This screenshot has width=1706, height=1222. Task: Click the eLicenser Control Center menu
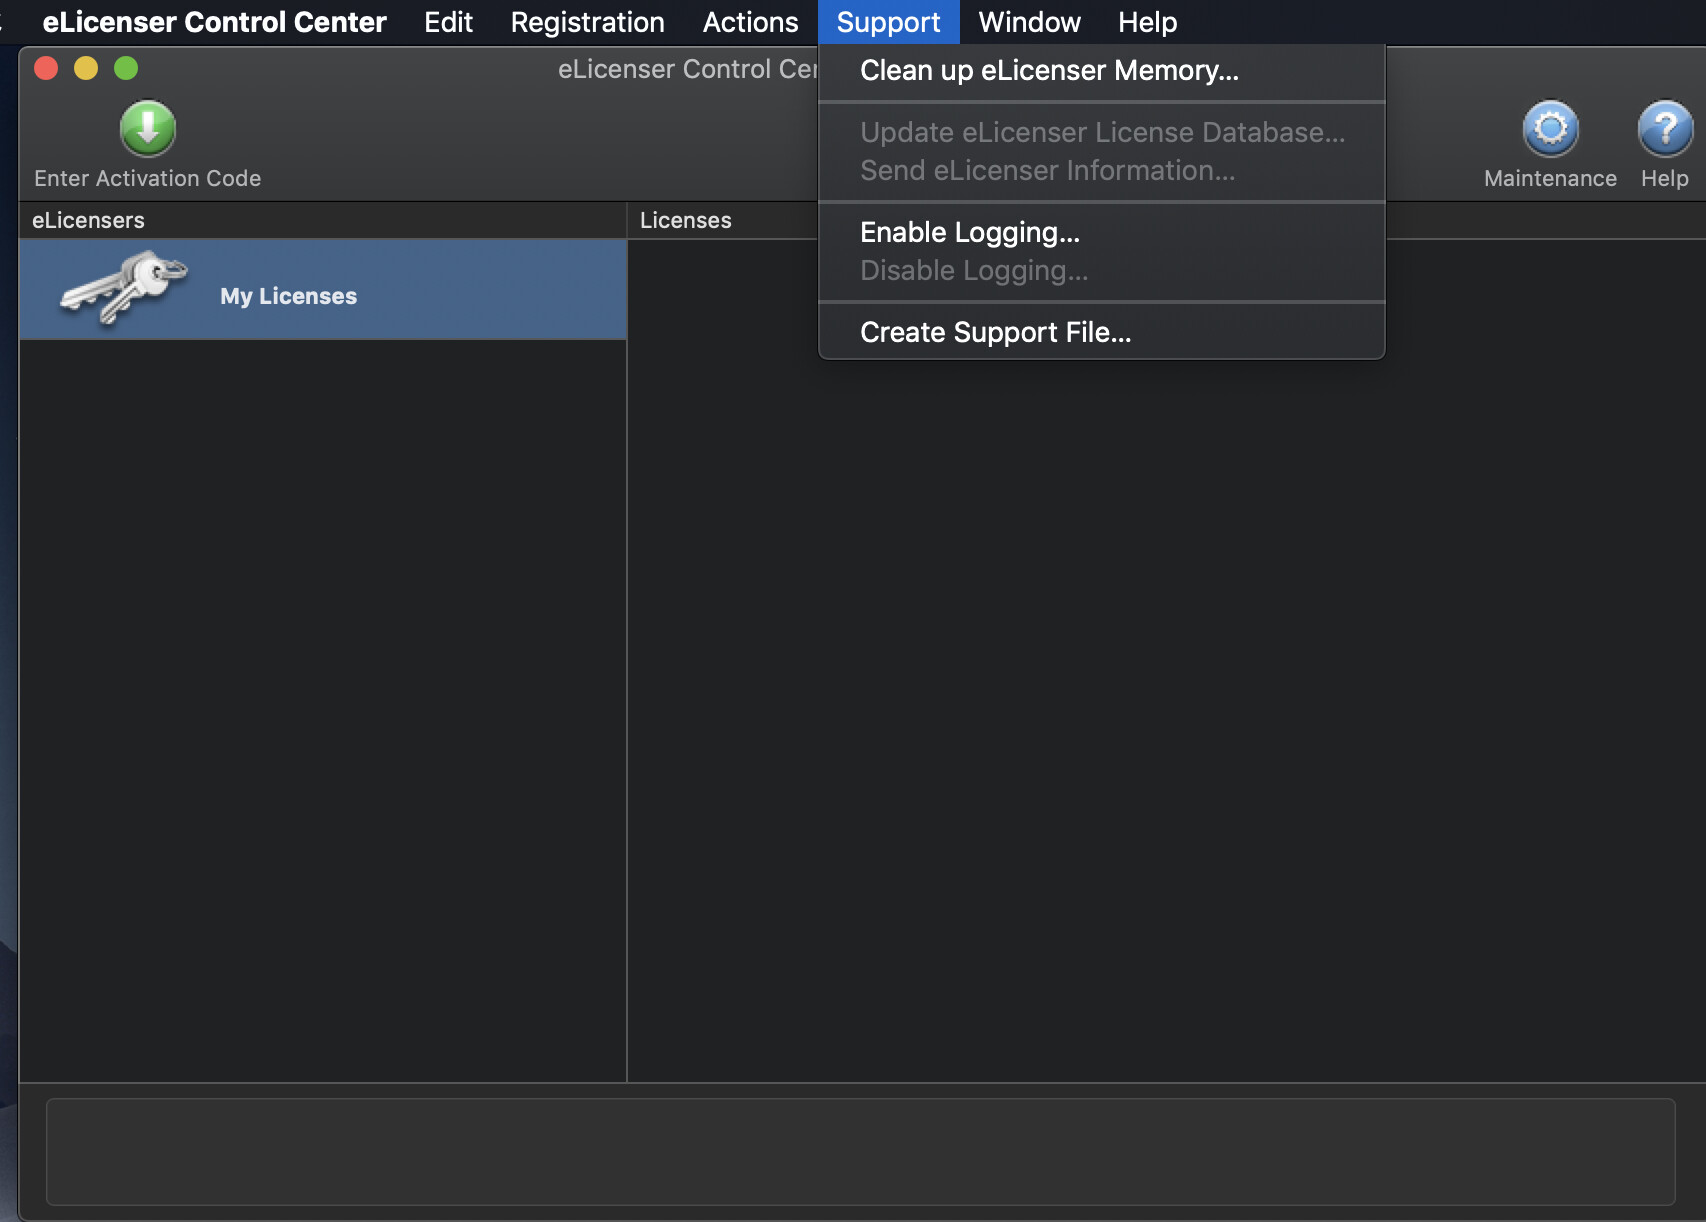(x=213, y=21)
